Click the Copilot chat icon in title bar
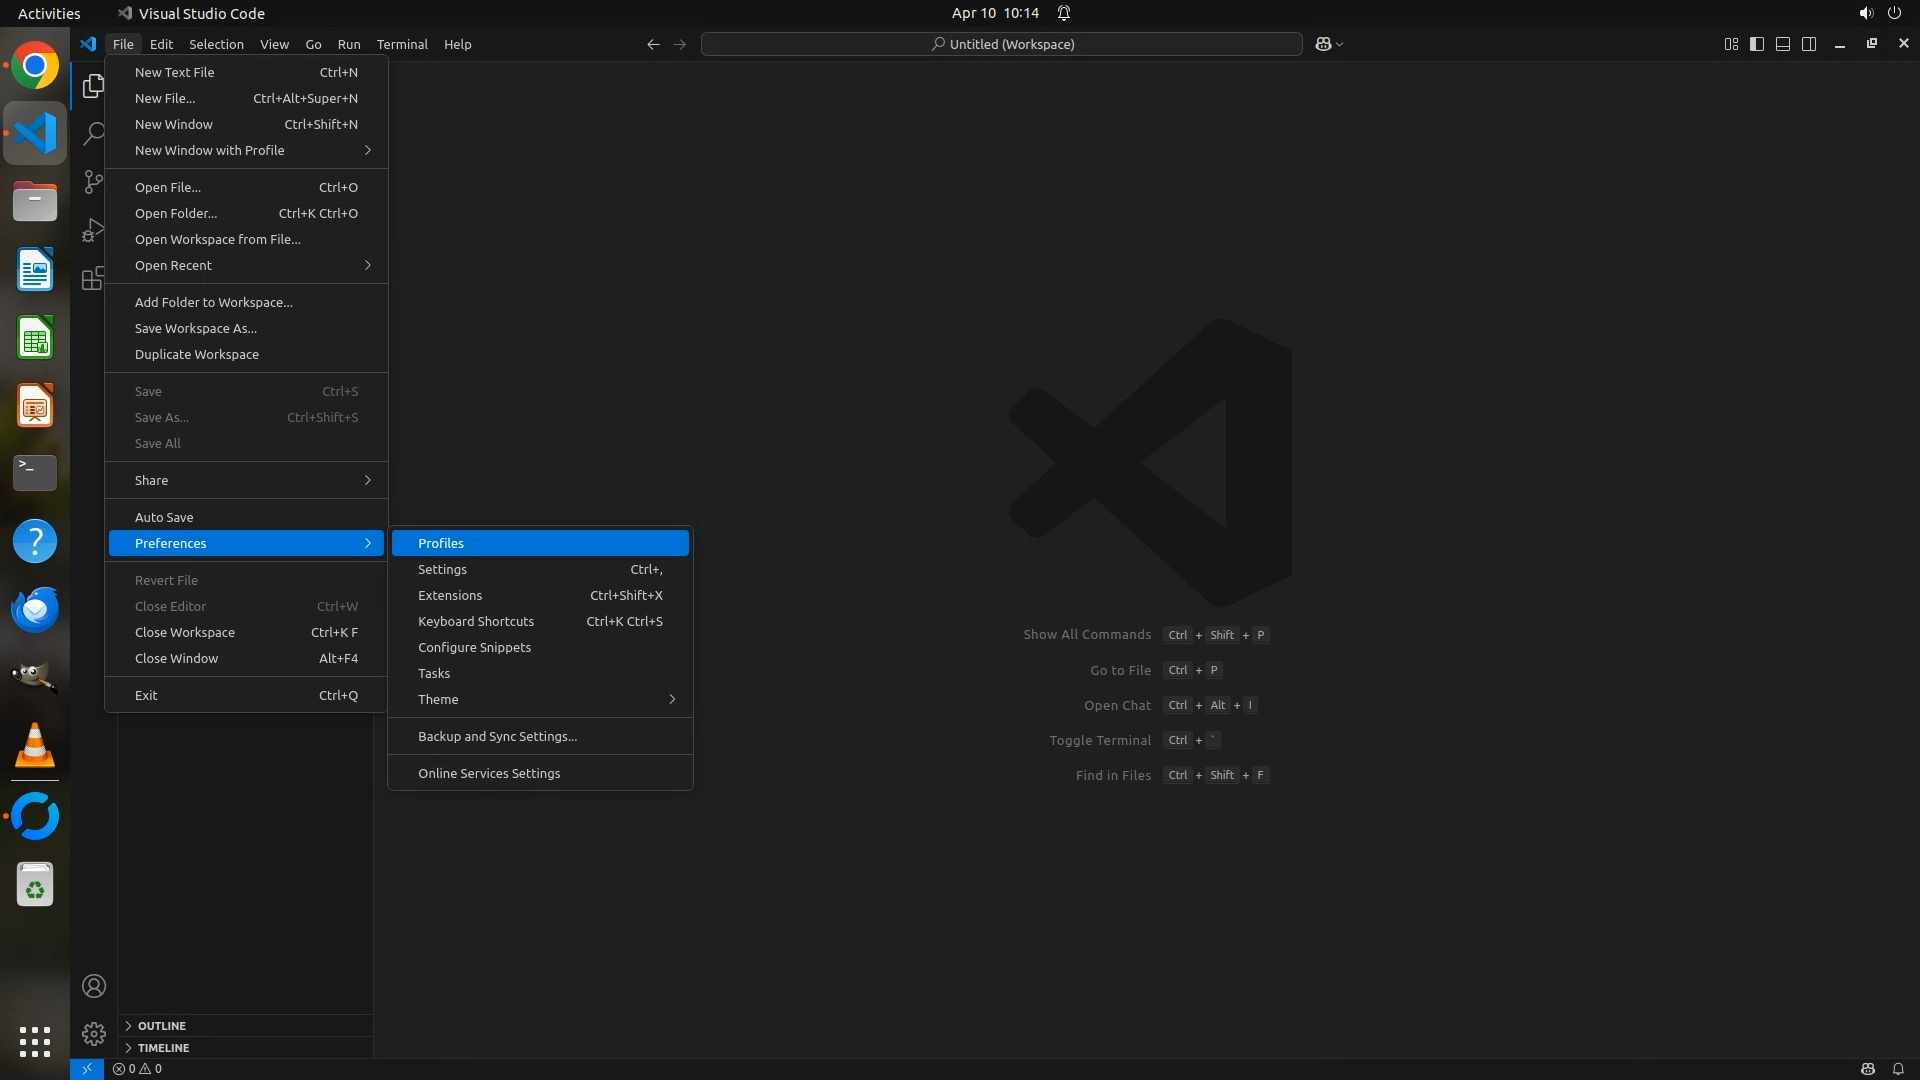The image size is (1920, 1080). tap(1323, 44)
